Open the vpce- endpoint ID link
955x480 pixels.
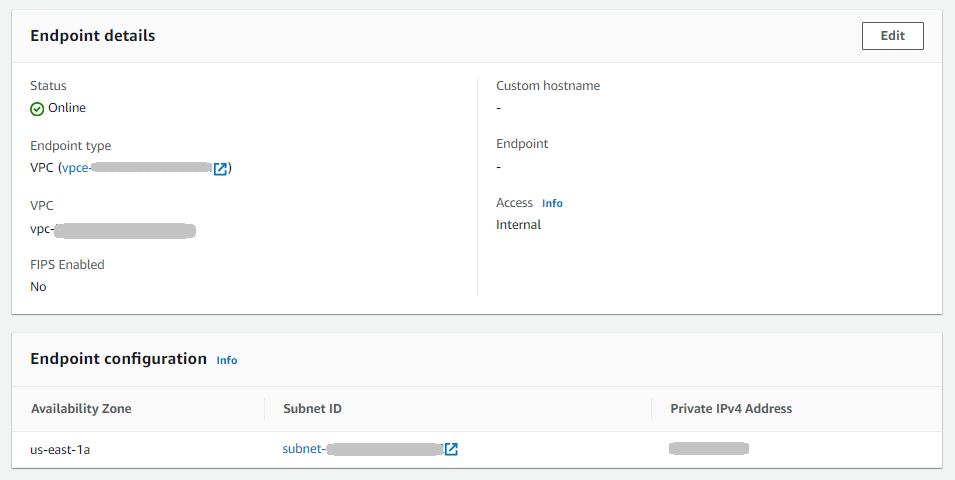(x=137, y=168)
